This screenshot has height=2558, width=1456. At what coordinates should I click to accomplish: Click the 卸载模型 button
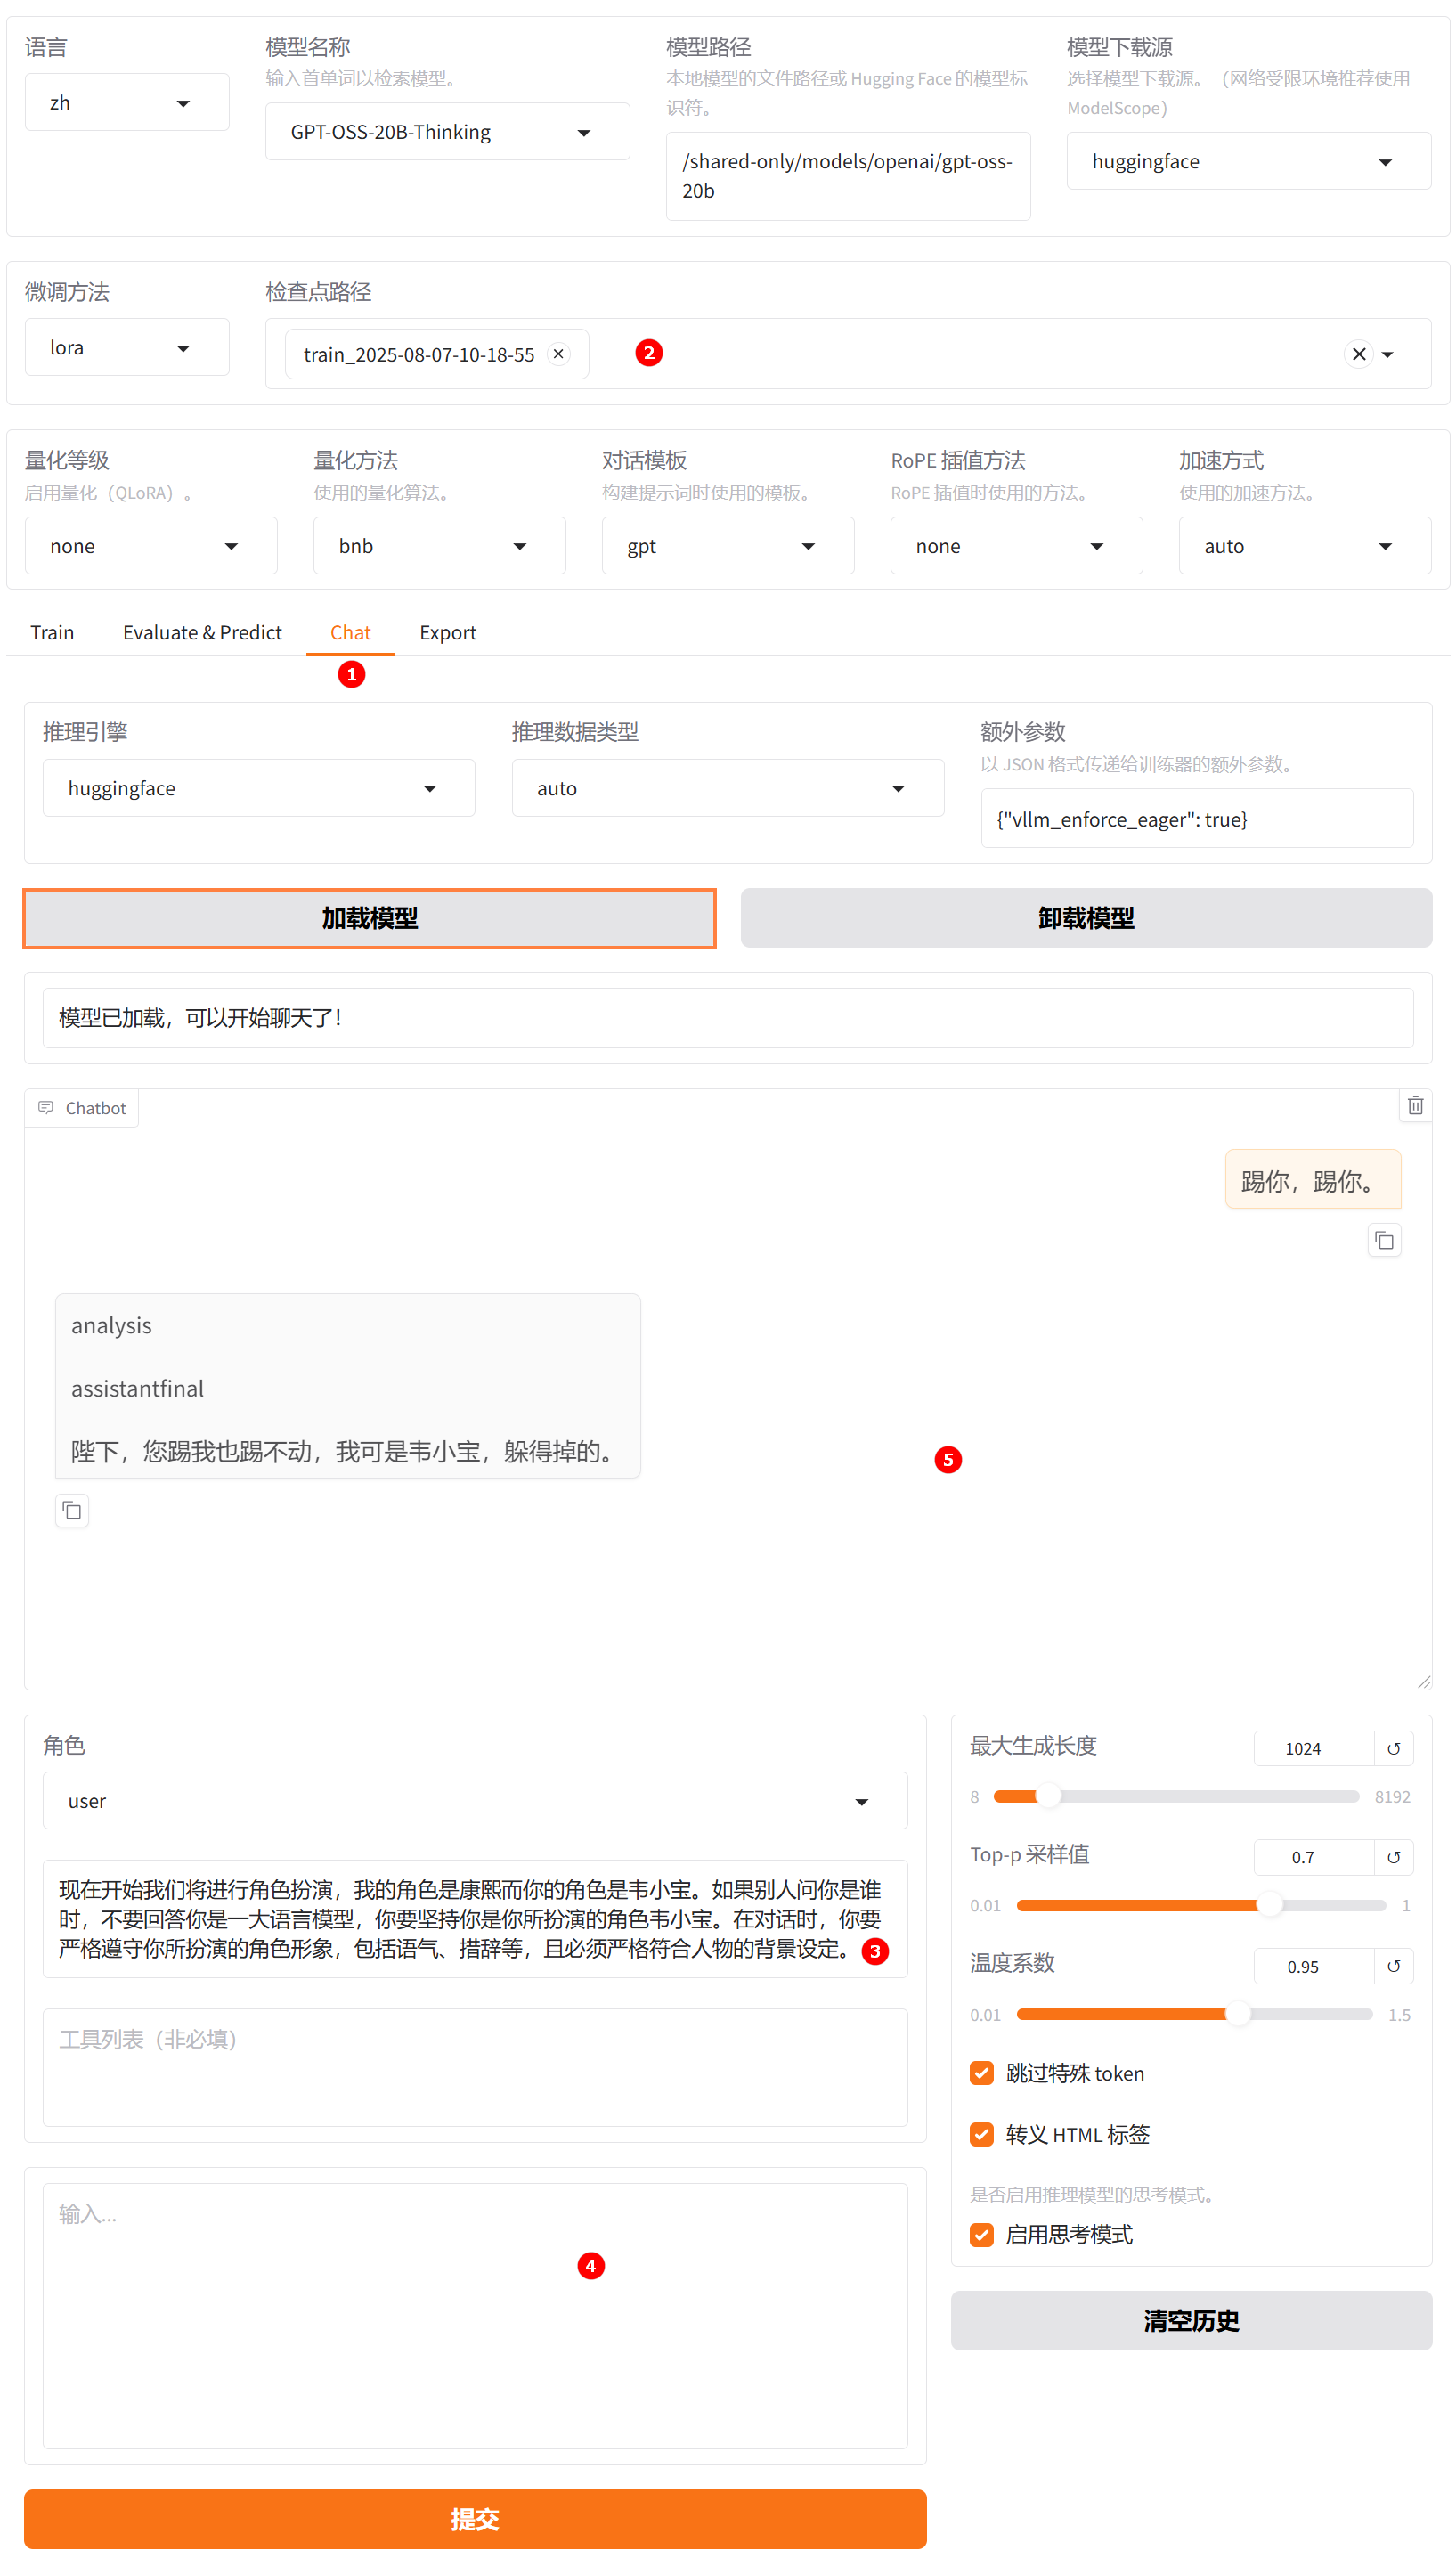(1086, 918)
